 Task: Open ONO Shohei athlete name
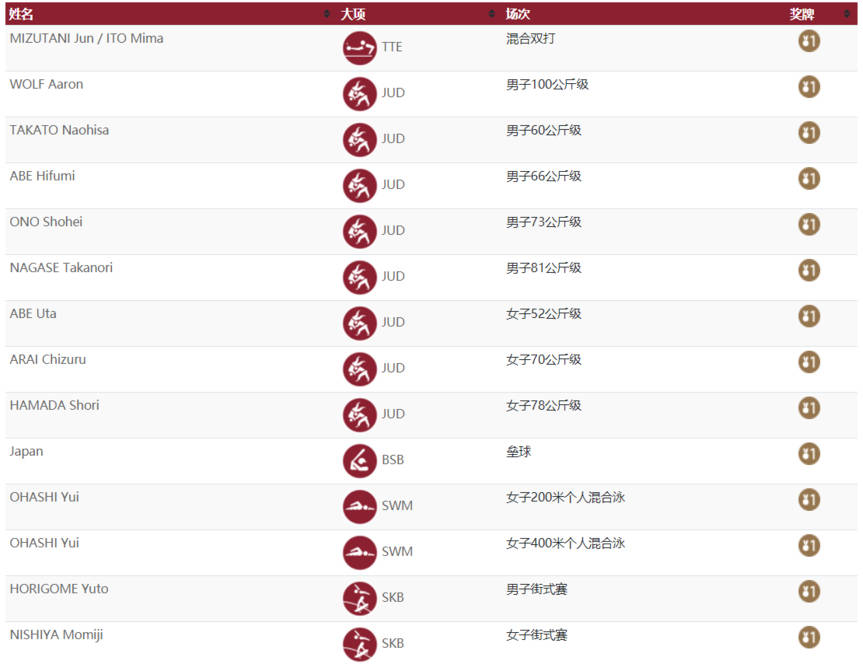pos(46,222)
